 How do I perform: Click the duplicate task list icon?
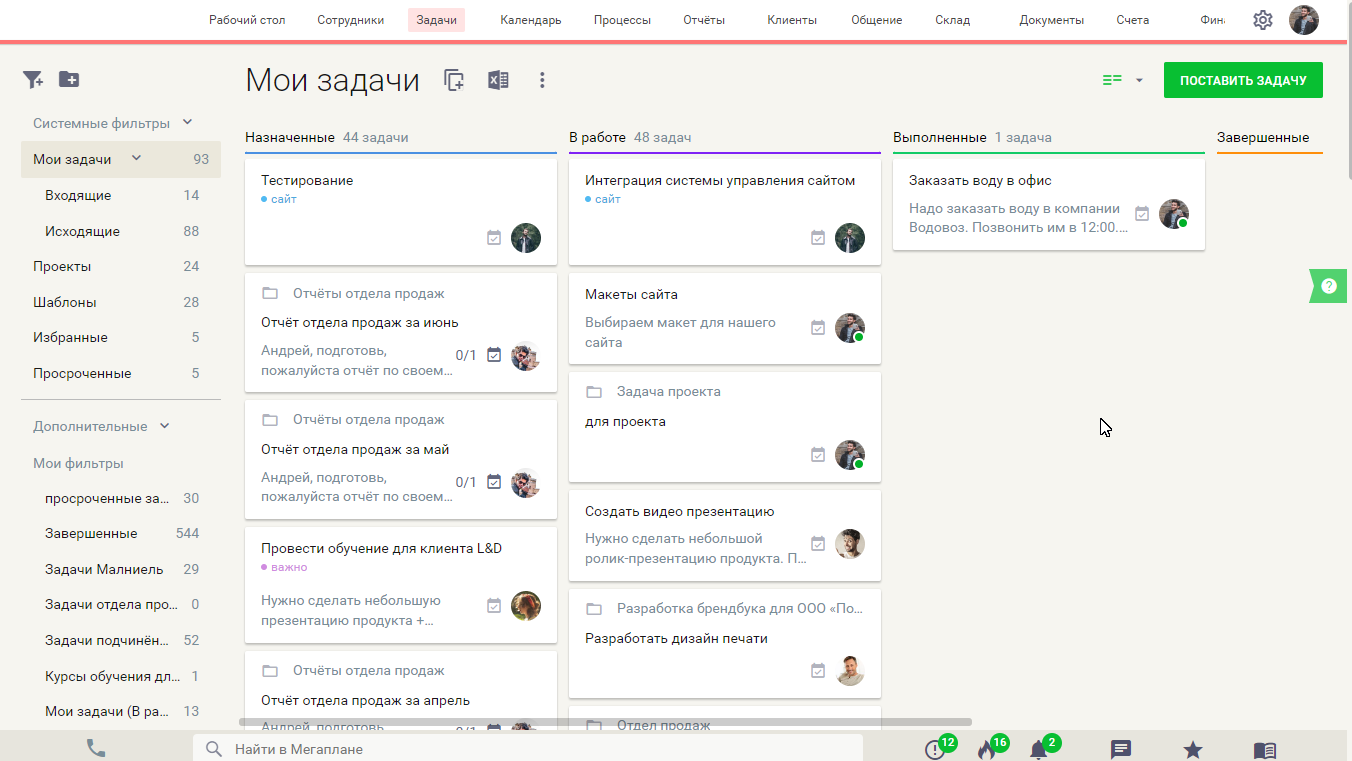pyautogui.click(x=454, y=80)
